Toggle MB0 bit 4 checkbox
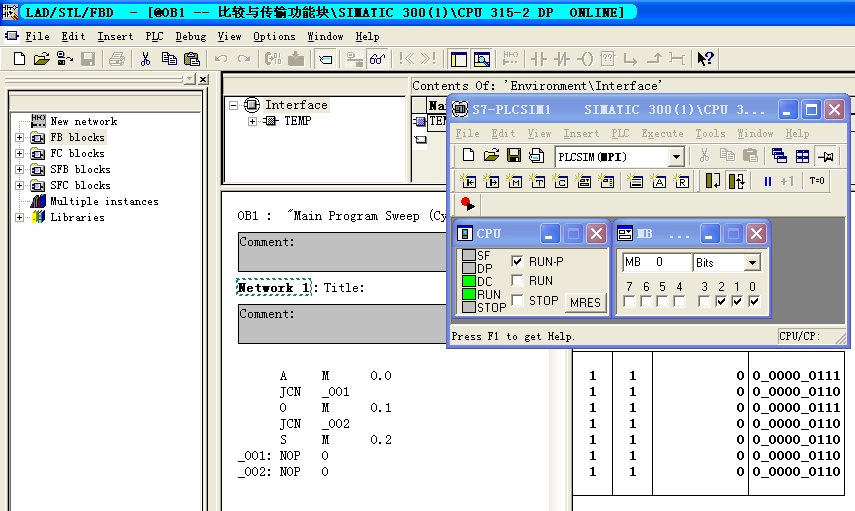 (679, 301)
